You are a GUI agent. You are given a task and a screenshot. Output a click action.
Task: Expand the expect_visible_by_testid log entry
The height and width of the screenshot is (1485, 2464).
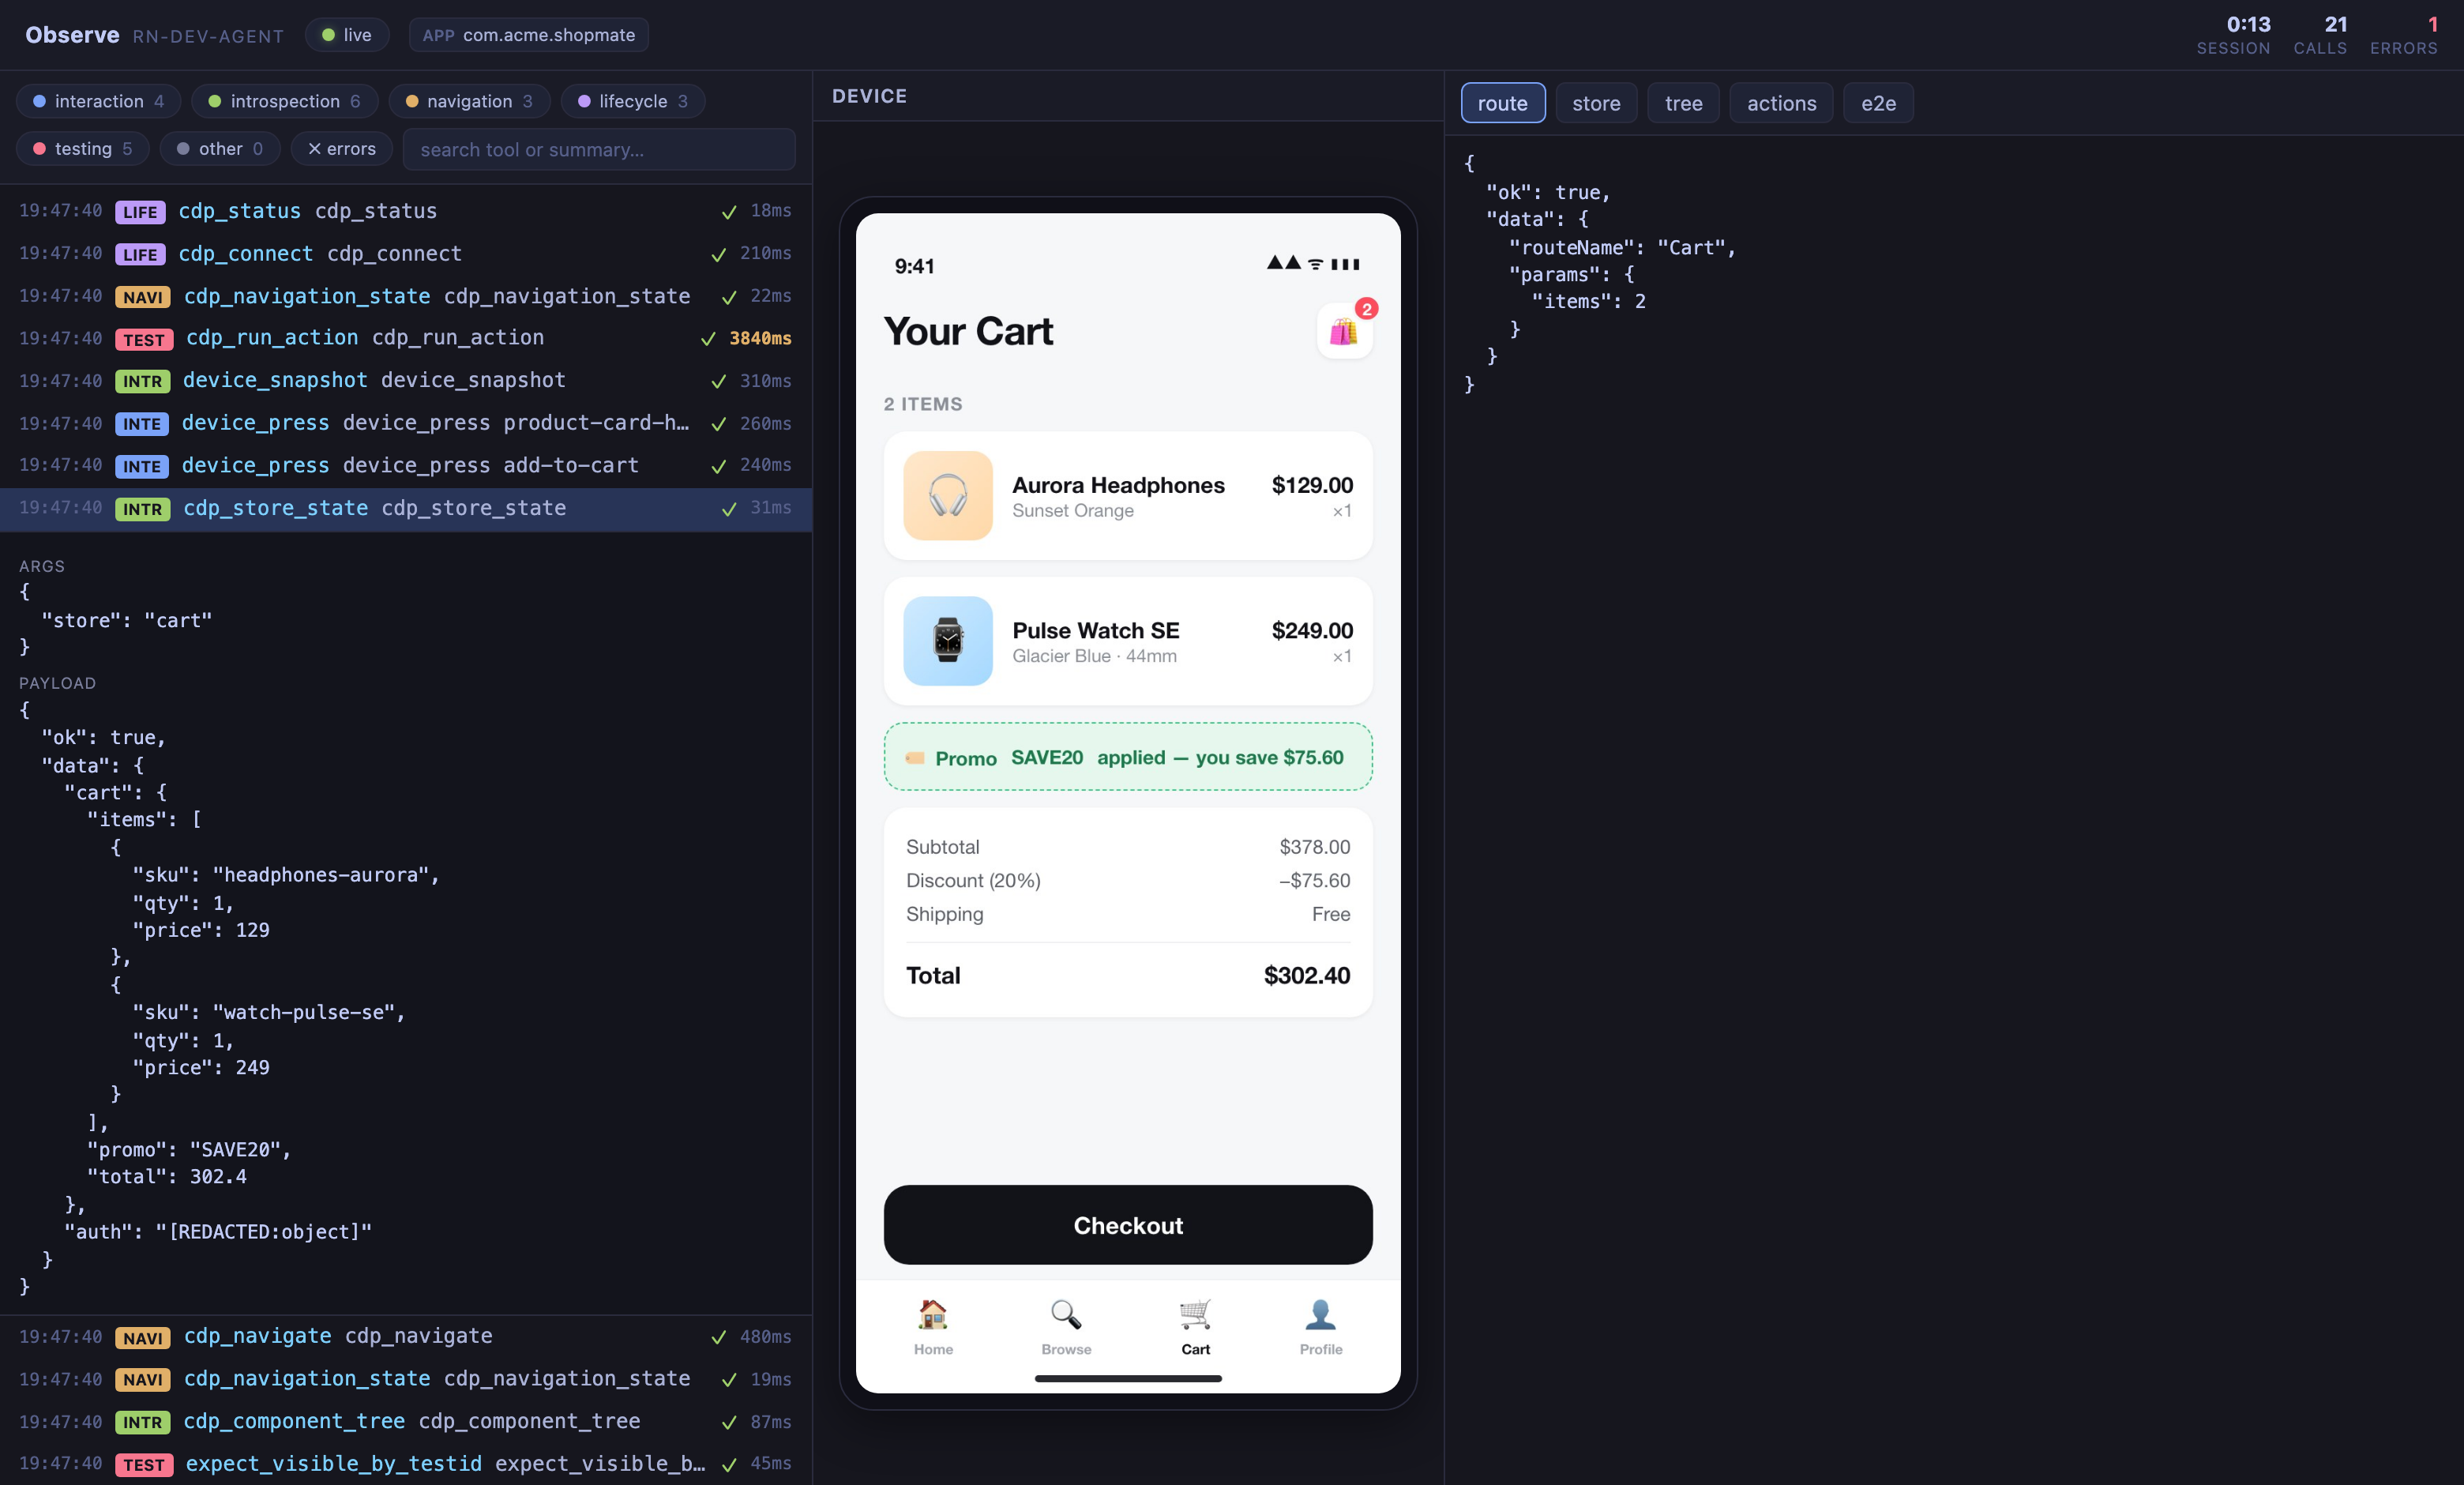pos(406,1464)
